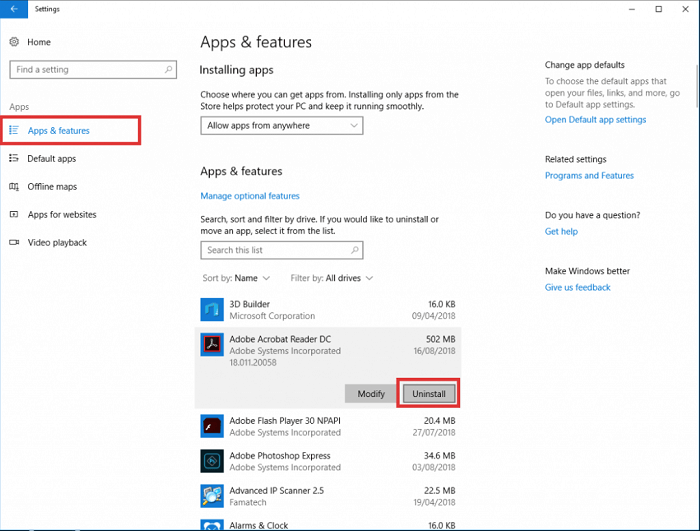The image size is (700, 531).
Task: Click the Adobe Flash Player 30 NPAPI icon
Action: [212, 426]
